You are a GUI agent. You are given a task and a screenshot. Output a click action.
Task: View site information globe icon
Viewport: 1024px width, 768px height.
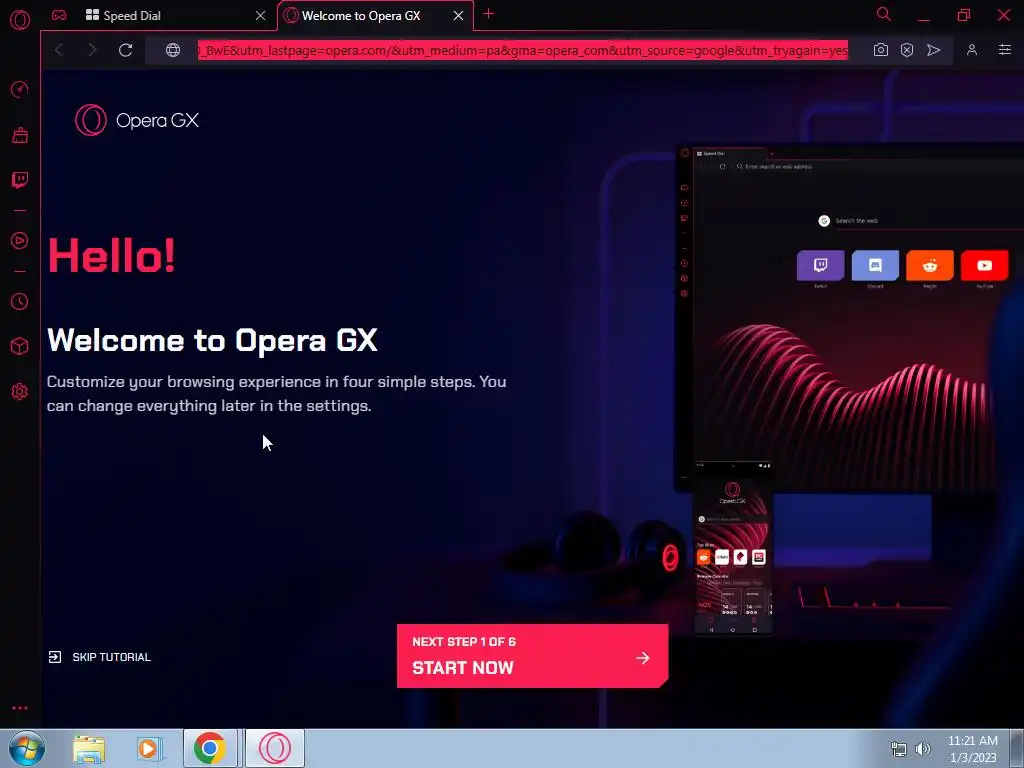[x=172, y=50]
